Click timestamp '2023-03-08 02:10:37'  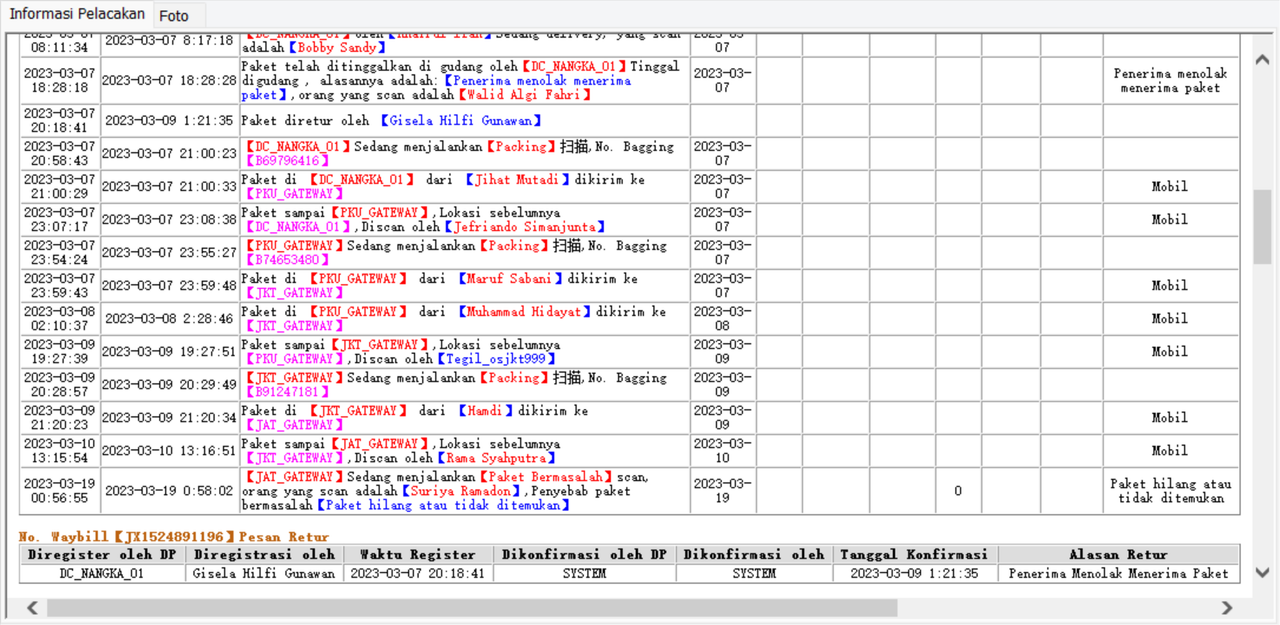60,319
